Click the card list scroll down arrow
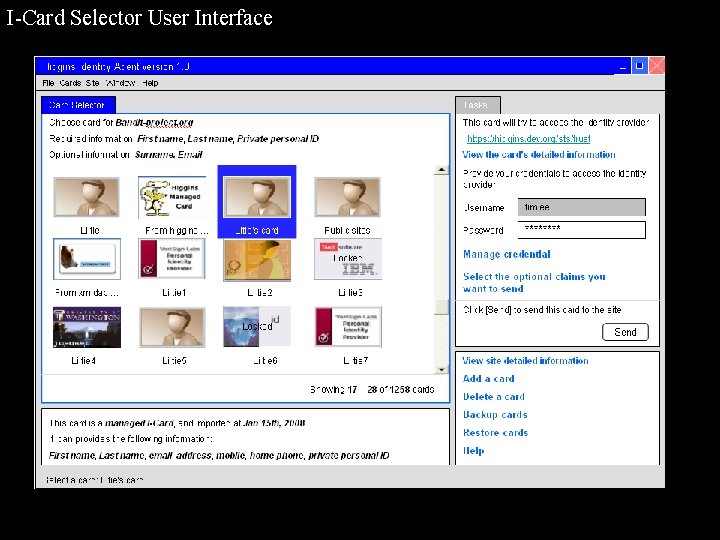 [441, 370]
